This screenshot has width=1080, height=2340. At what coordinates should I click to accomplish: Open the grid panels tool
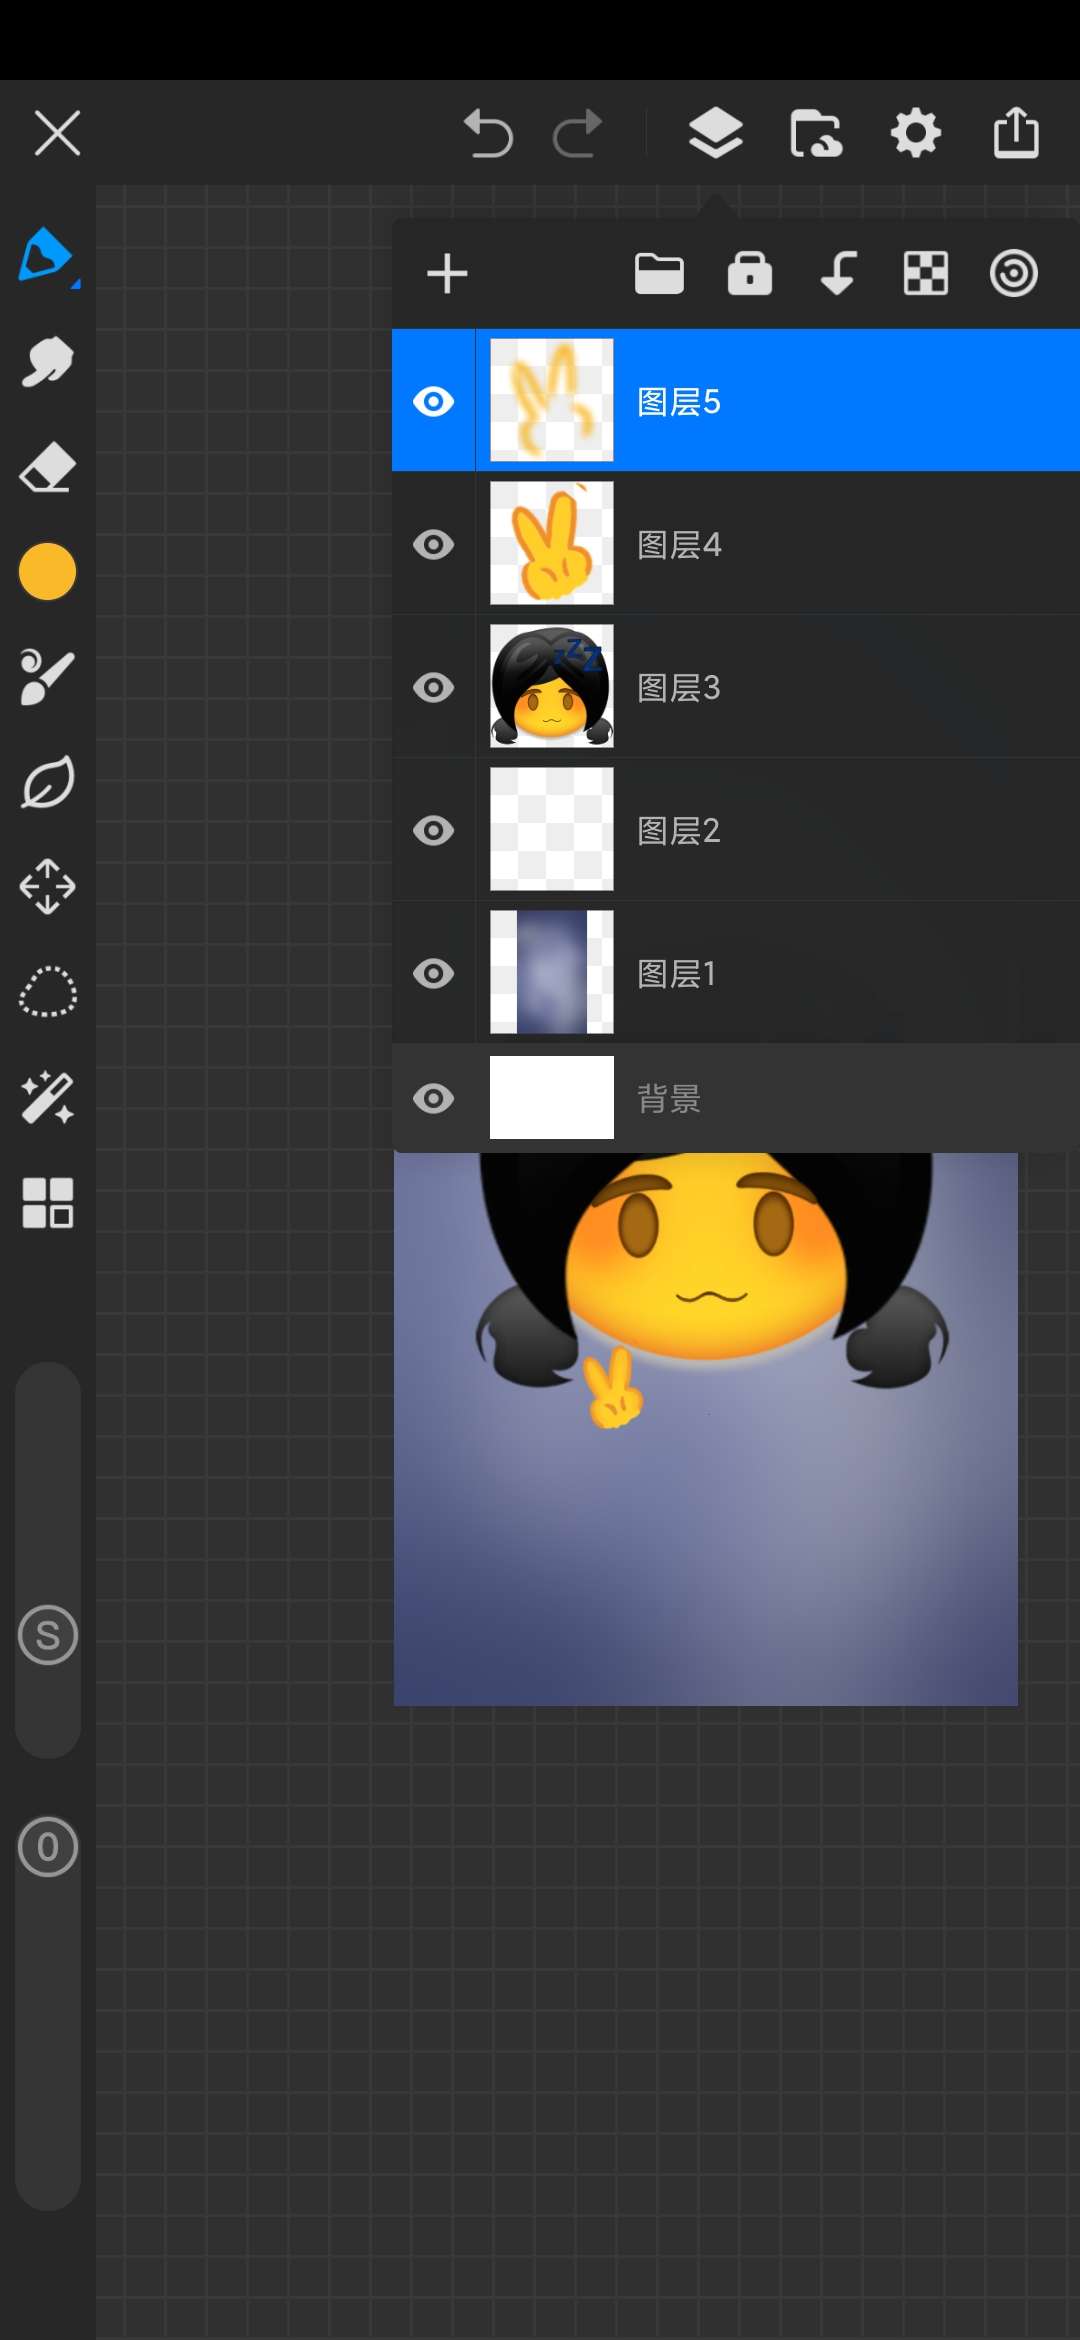(47, 1202)
